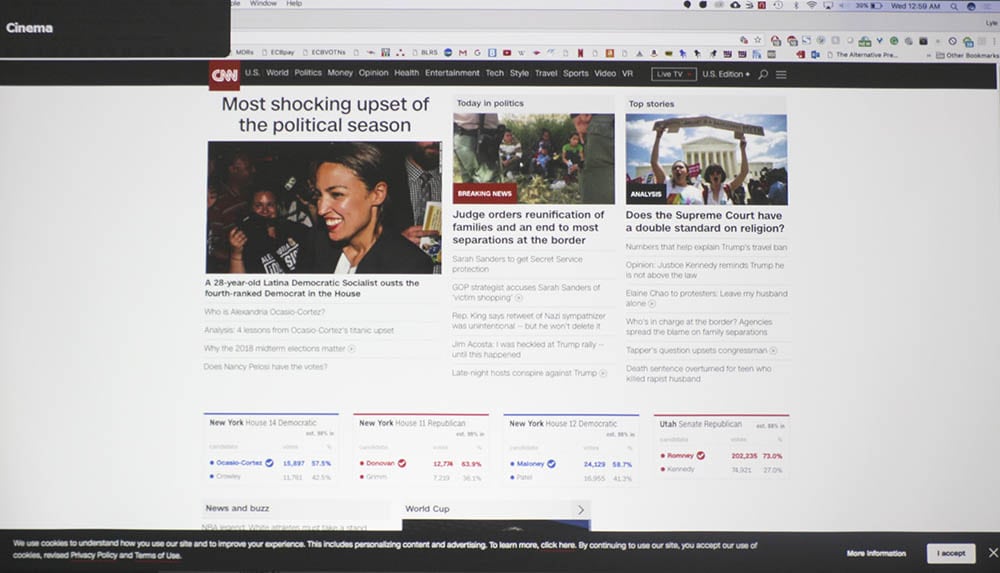This screenshot has height=573, width=1000.
Task: Open 'Does Nancy Pelosi have the votes?' link
Action: pyautogui.click(x=265, y=367)
